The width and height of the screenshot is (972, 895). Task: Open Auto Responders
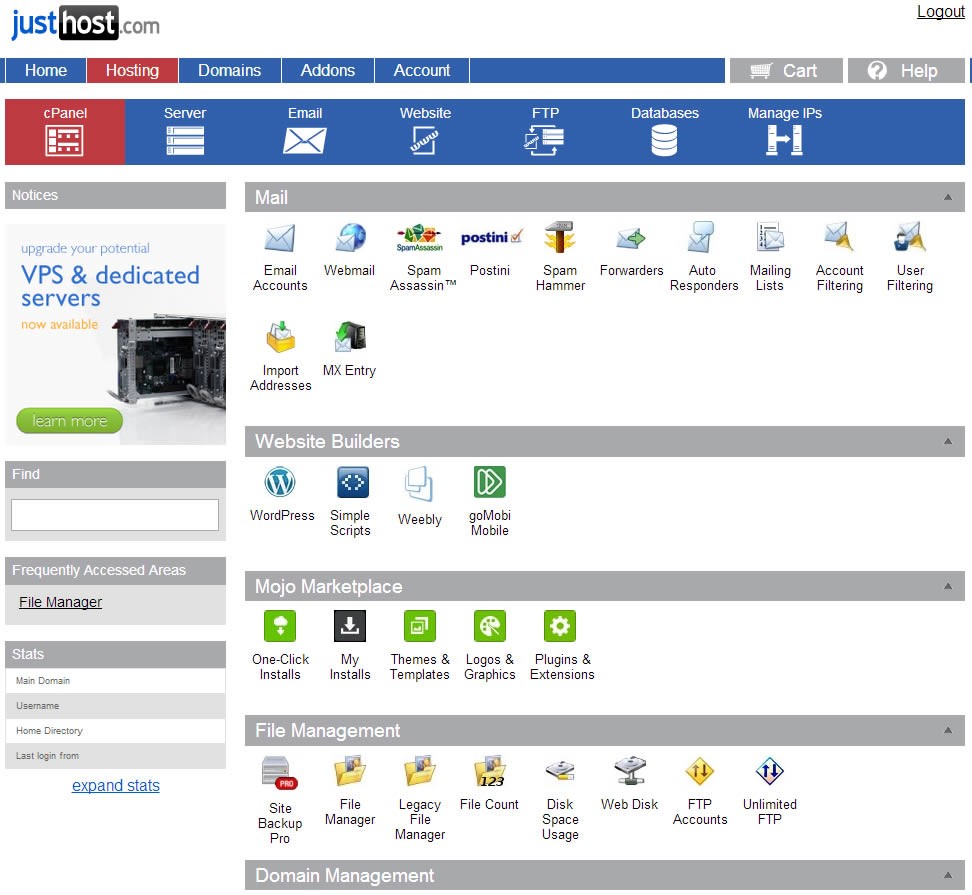point(701,237)
